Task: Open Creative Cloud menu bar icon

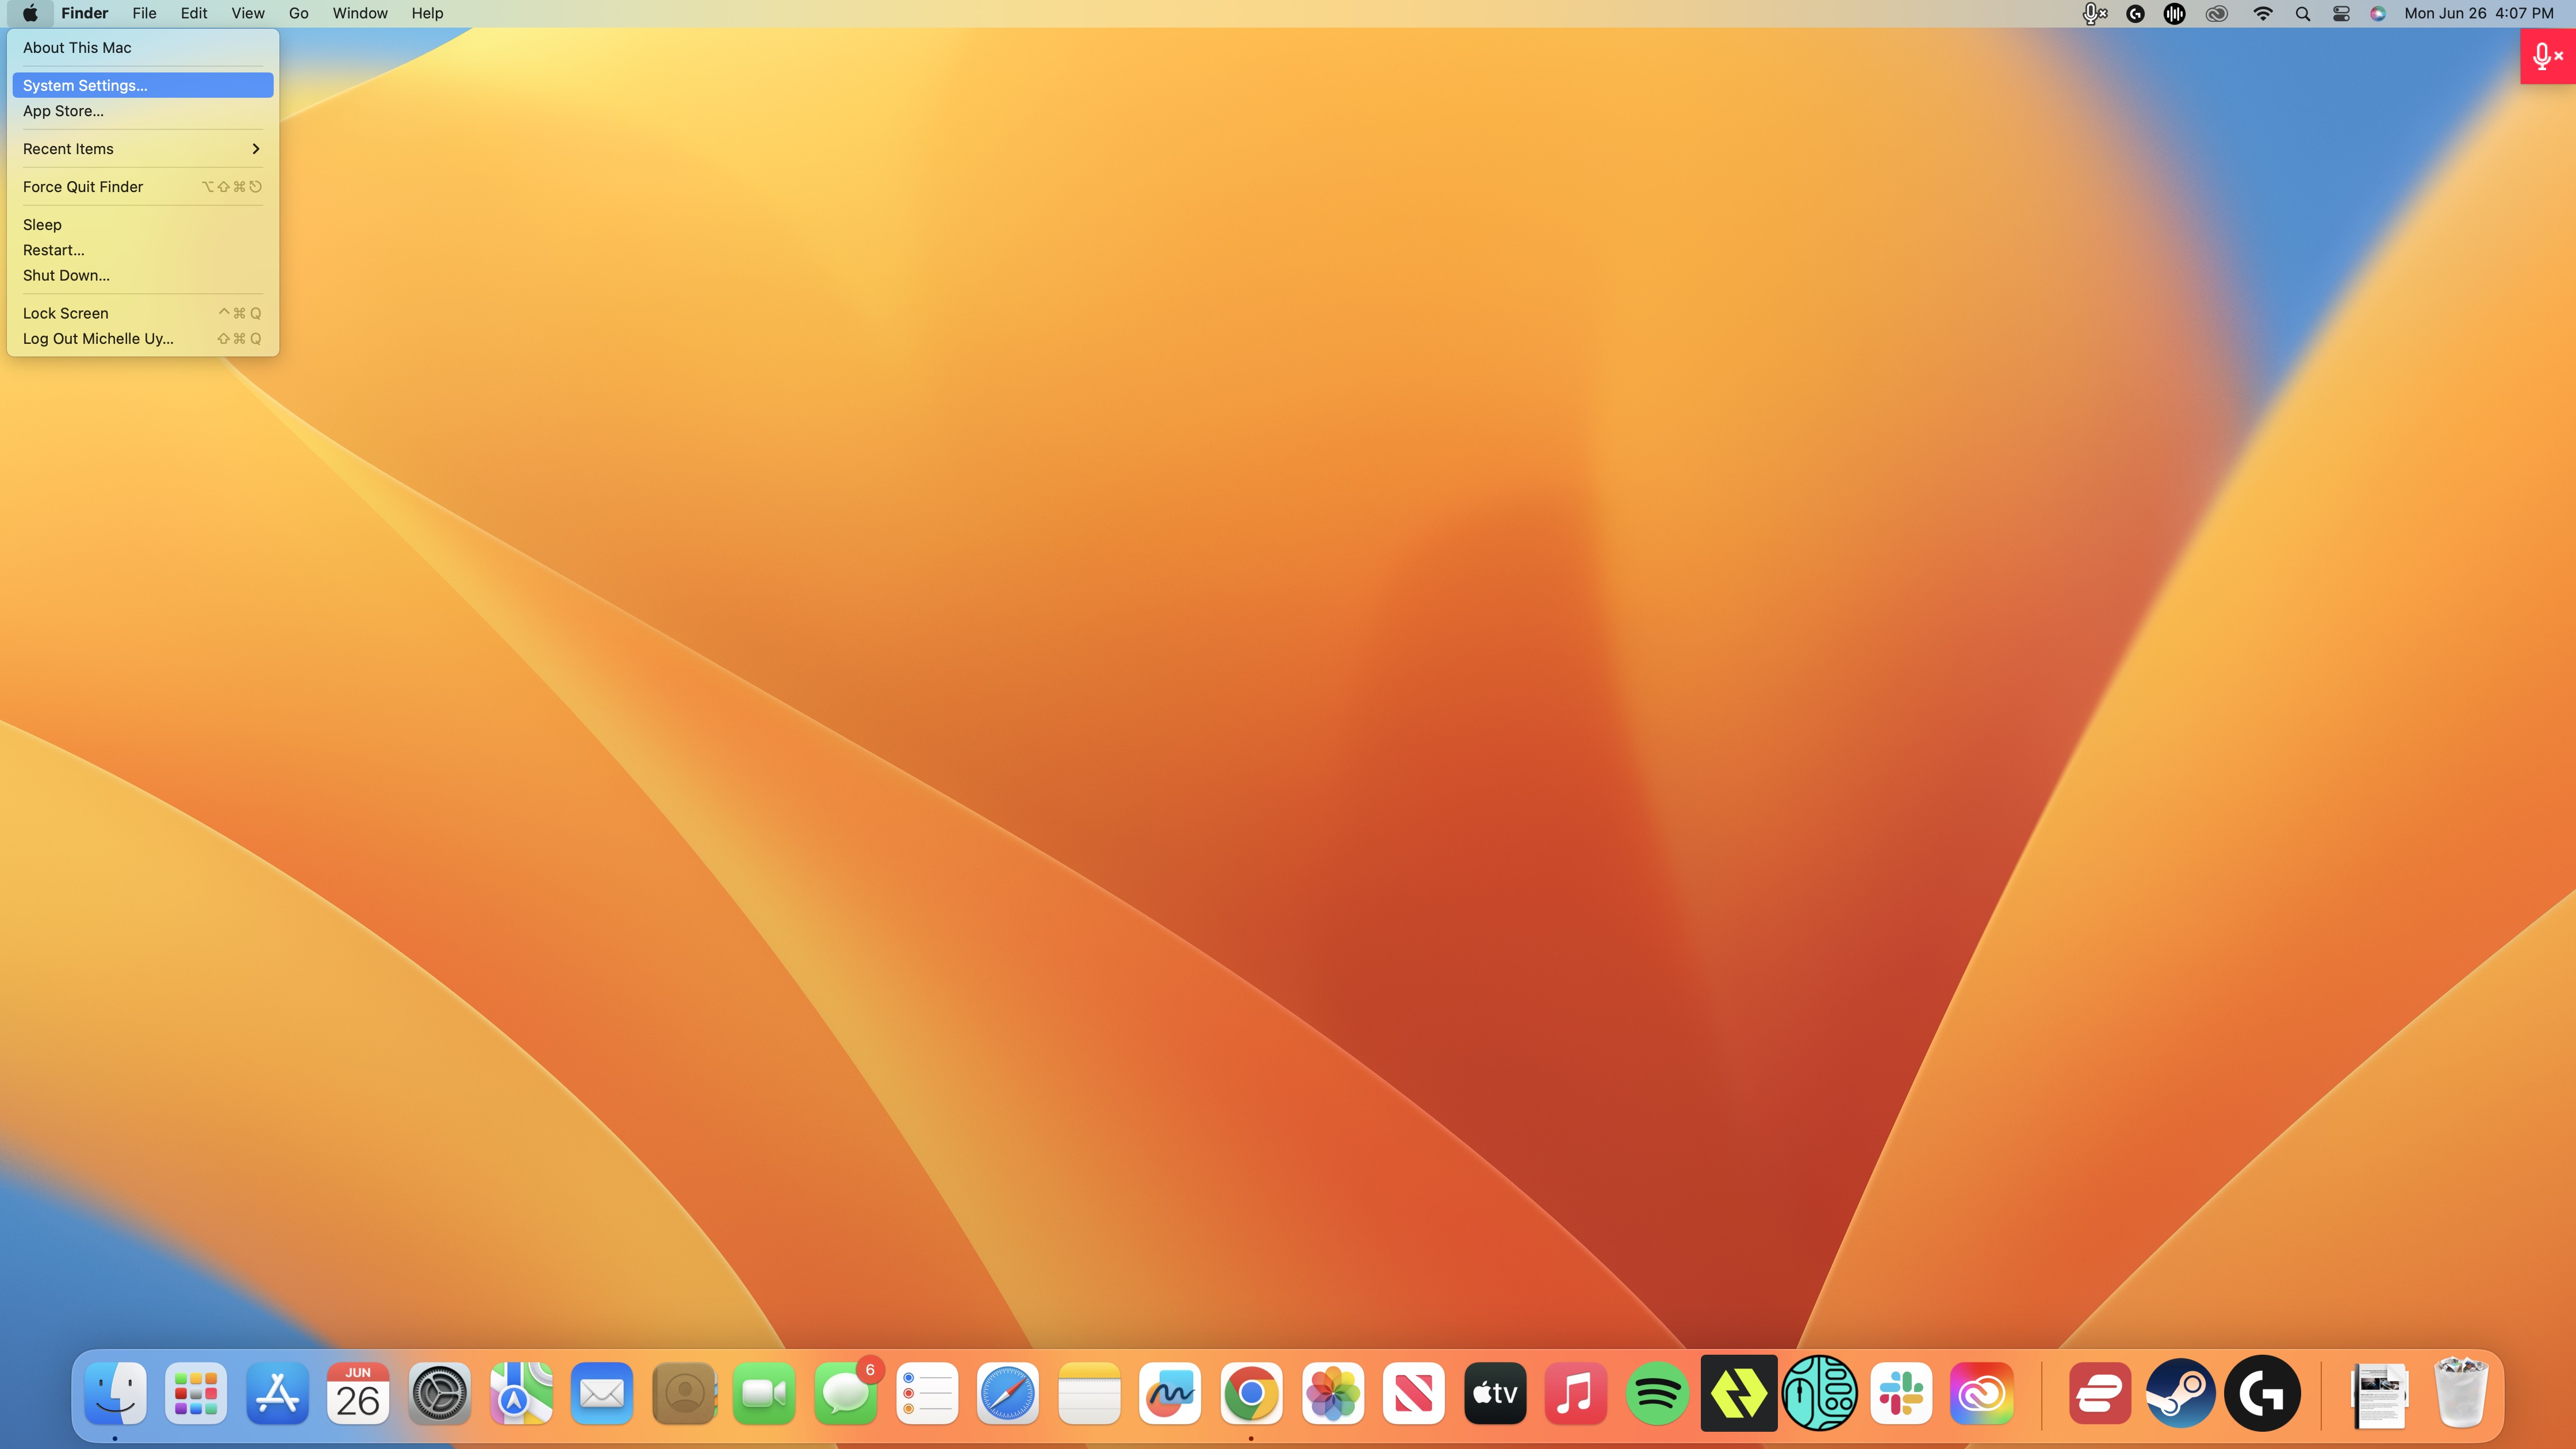Action: pos(2217,13)
